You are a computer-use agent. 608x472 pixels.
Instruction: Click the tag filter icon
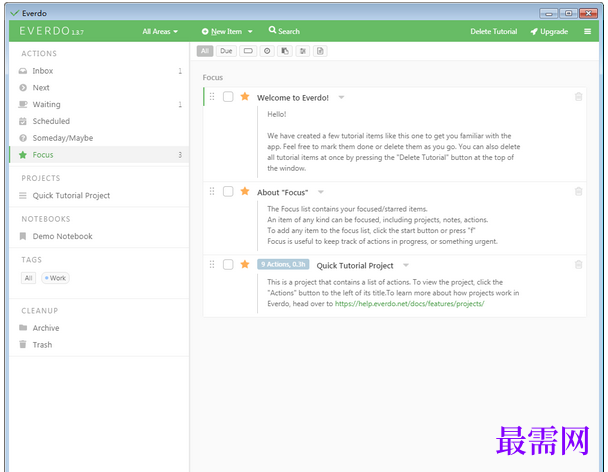248,51
